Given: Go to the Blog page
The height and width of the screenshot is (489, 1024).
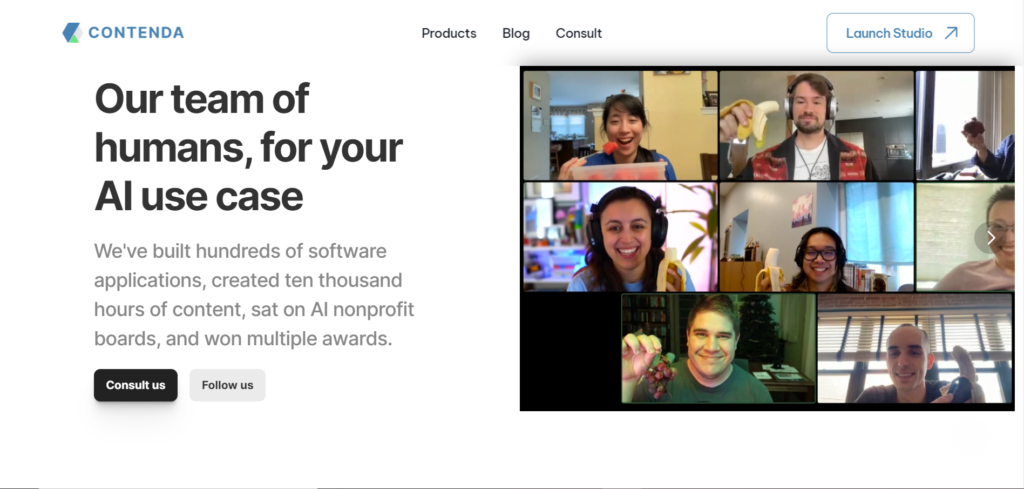Looking at the screenshot, I should point(516,33).
